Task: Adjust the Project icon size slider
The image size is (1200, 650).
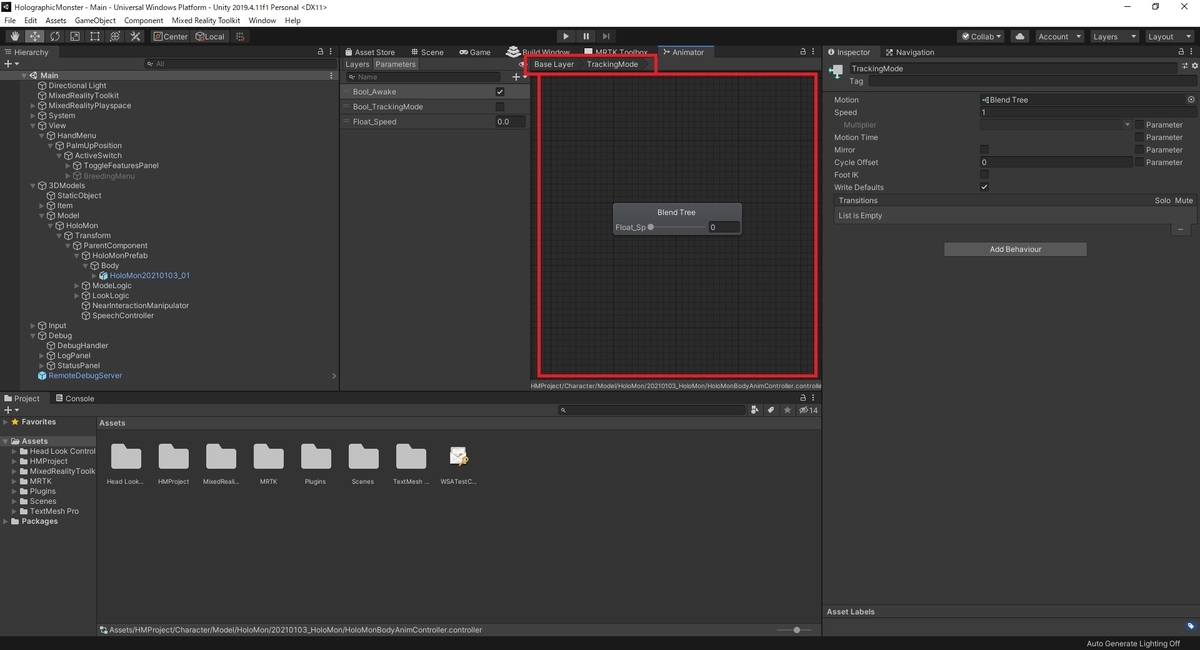Action: pos(794,630)
